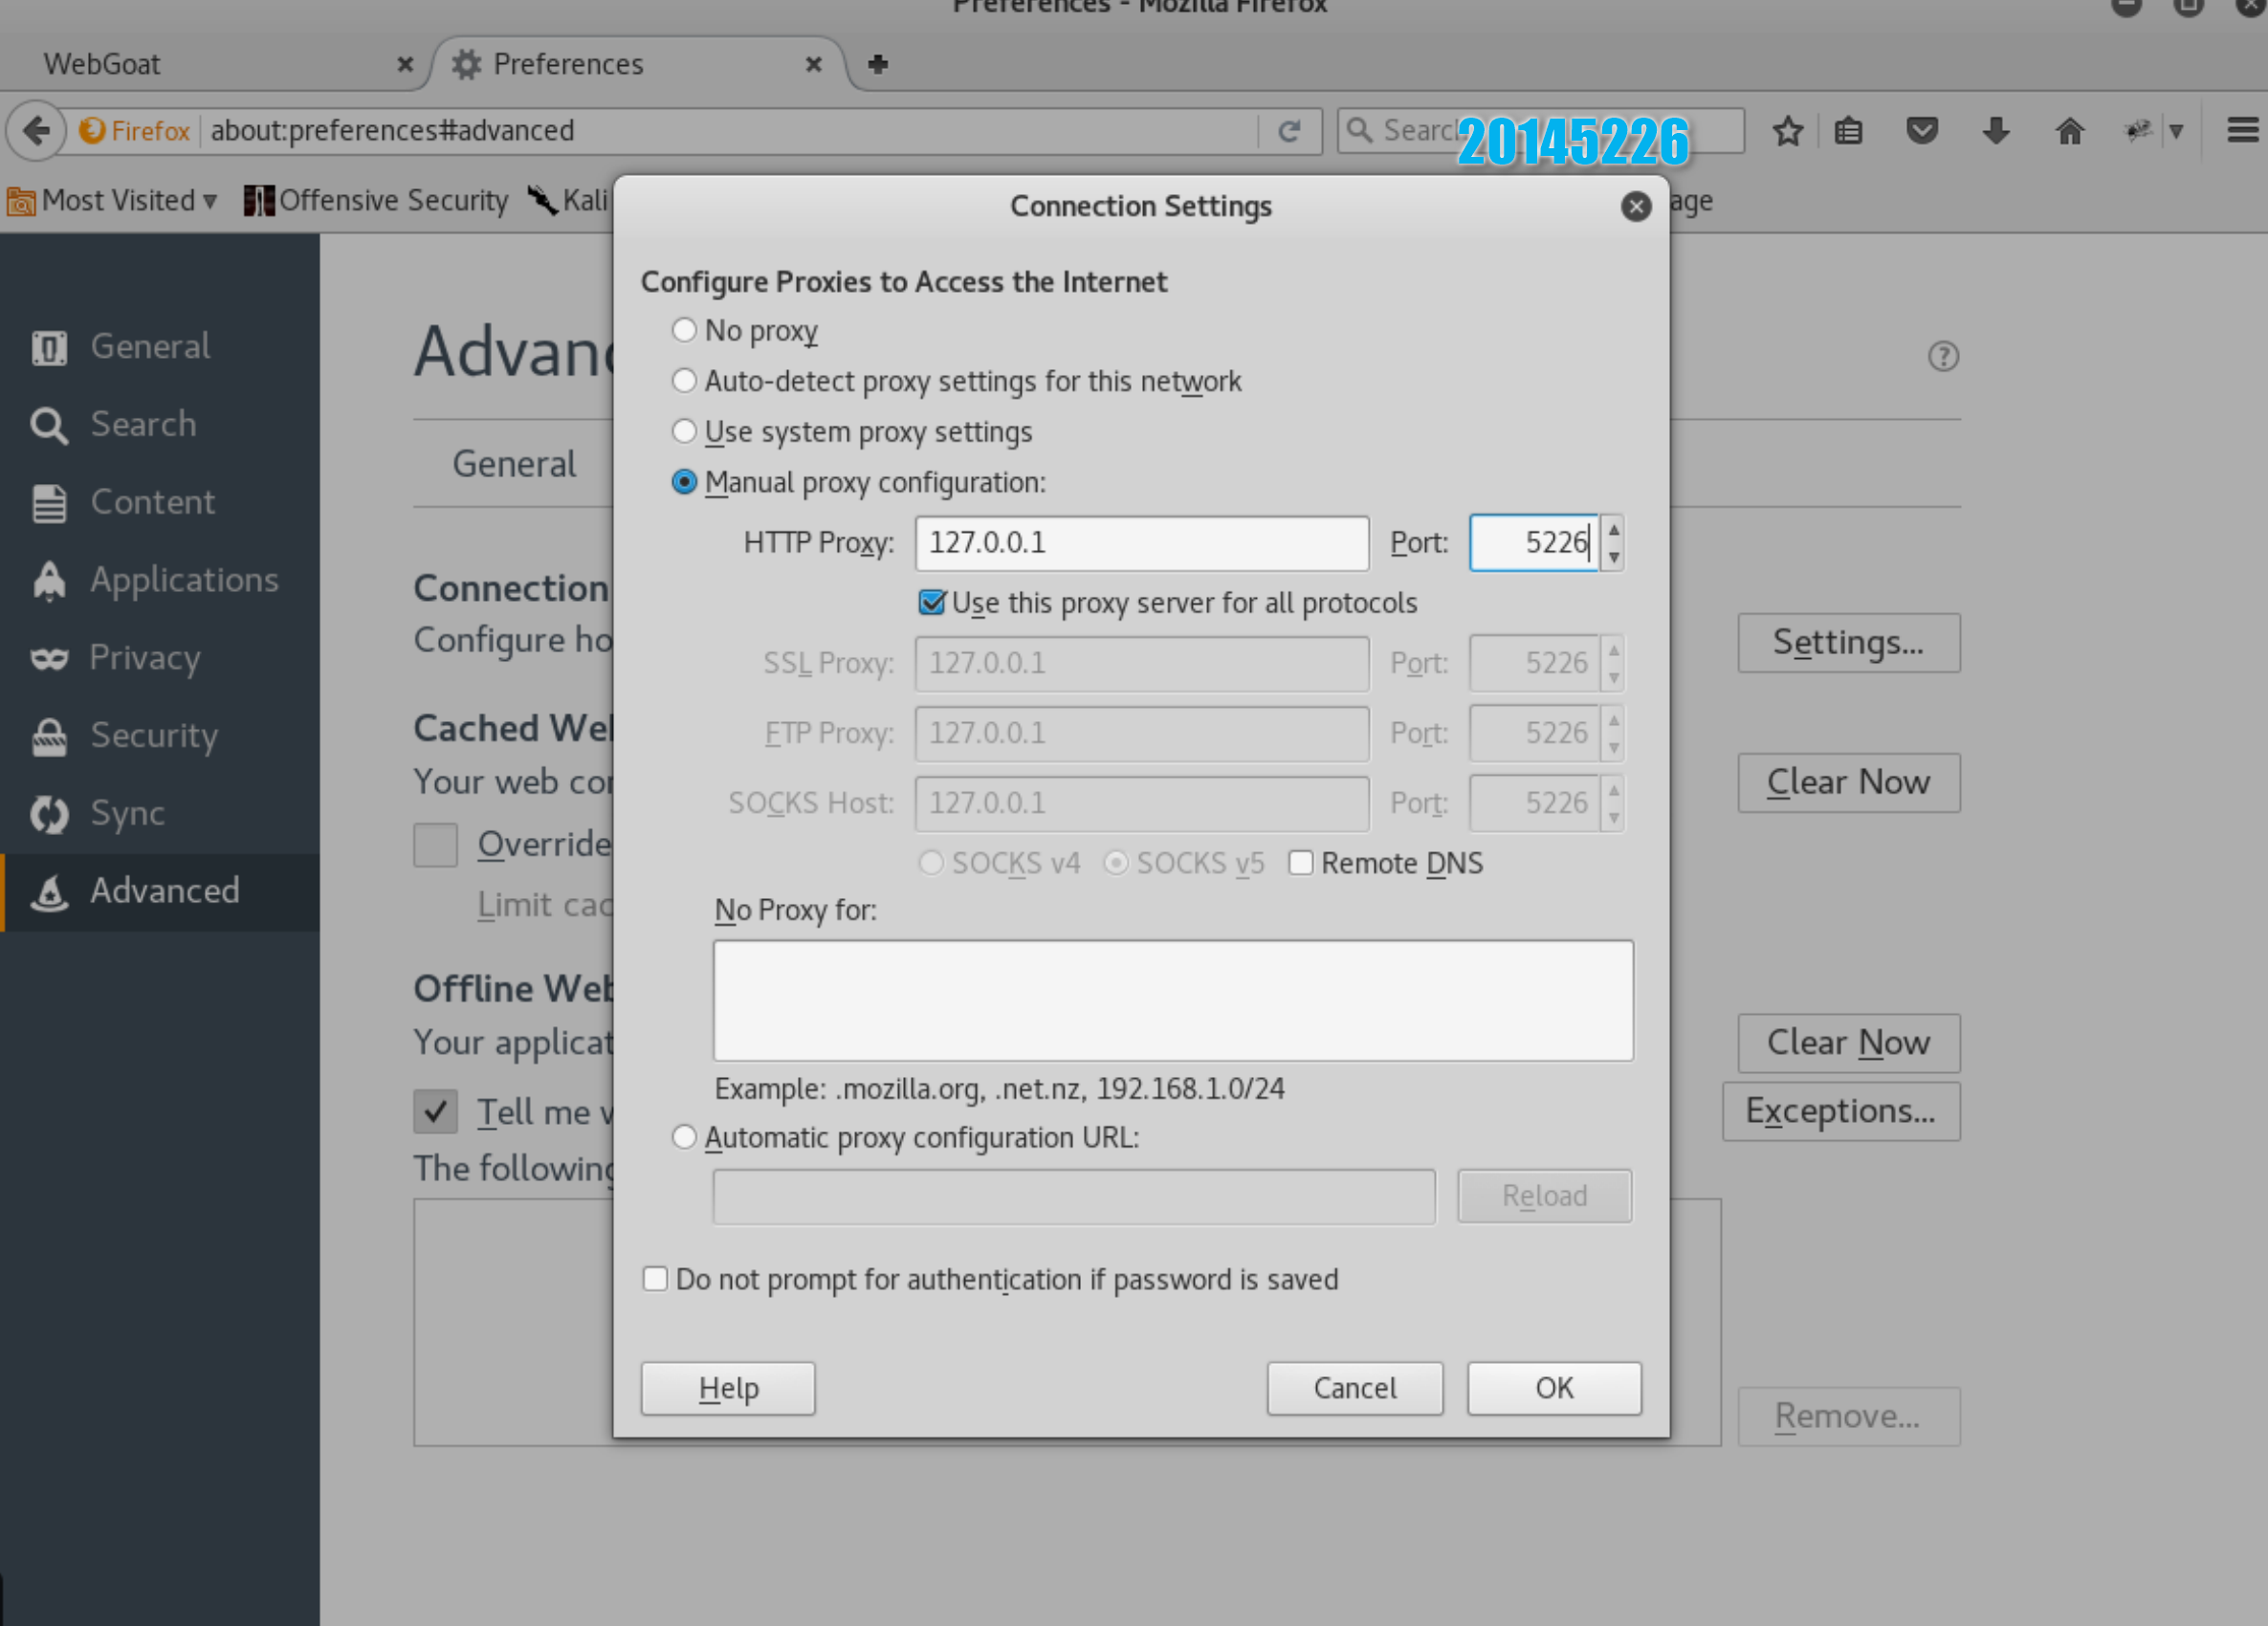Click the address bar showing about:preferences#advanced
Viewport: 2268px width, 1626px height.
[x=730, y=131]
